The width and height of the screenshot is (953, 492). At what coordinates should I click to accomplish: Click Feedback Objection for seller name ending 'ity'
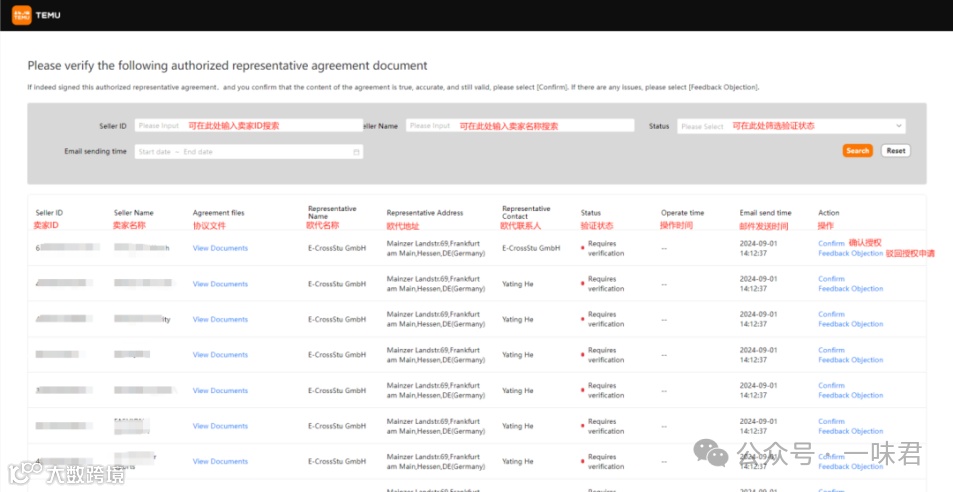[850, 324]
